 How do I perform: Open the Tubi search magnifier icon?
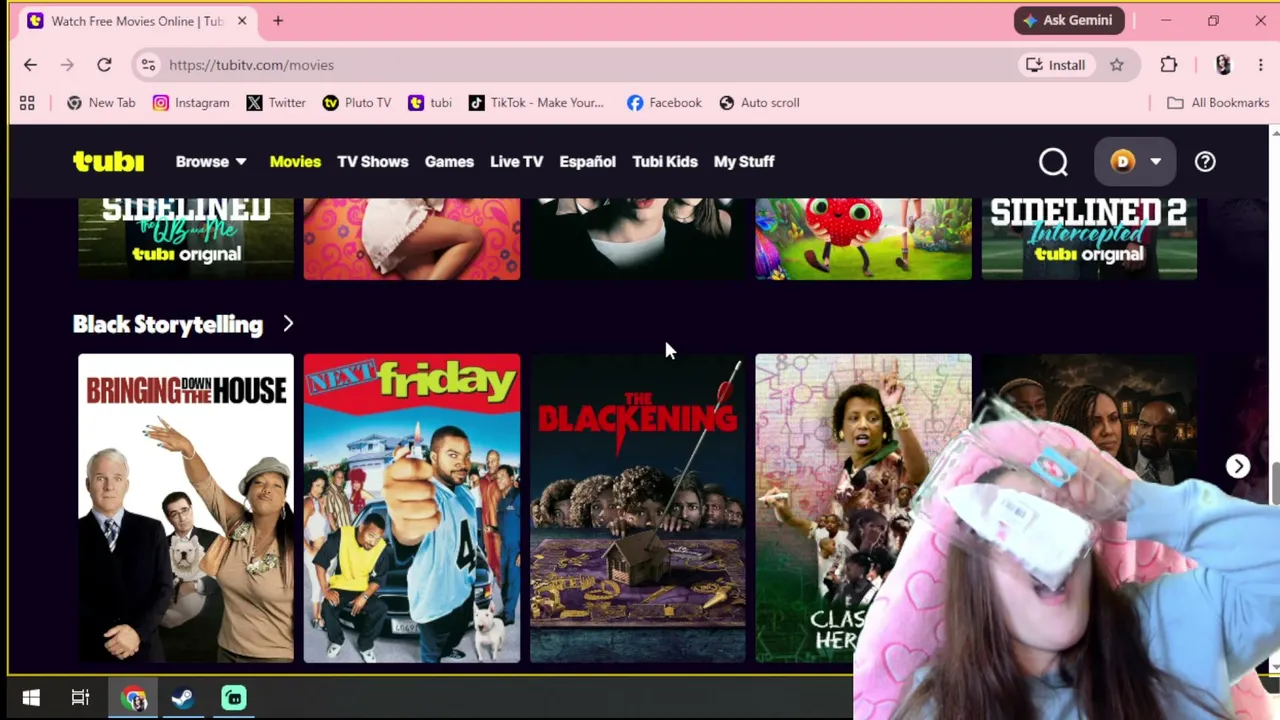coord(1053,161)
